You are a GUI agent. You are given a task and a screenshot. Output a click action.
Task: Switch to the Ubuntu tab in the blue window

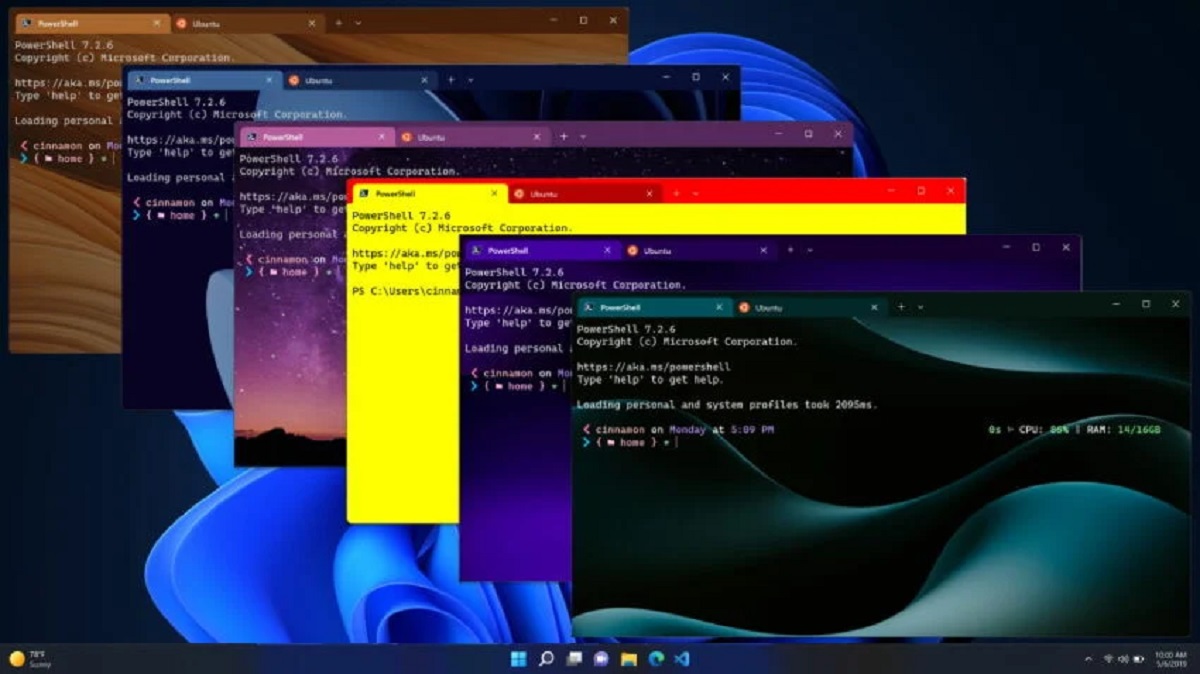tap(359, 79)
